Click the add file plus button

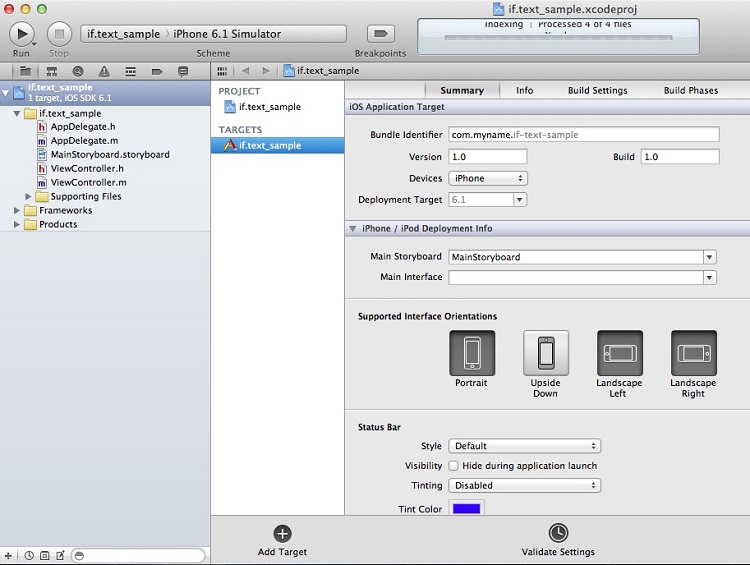point(8,555)
